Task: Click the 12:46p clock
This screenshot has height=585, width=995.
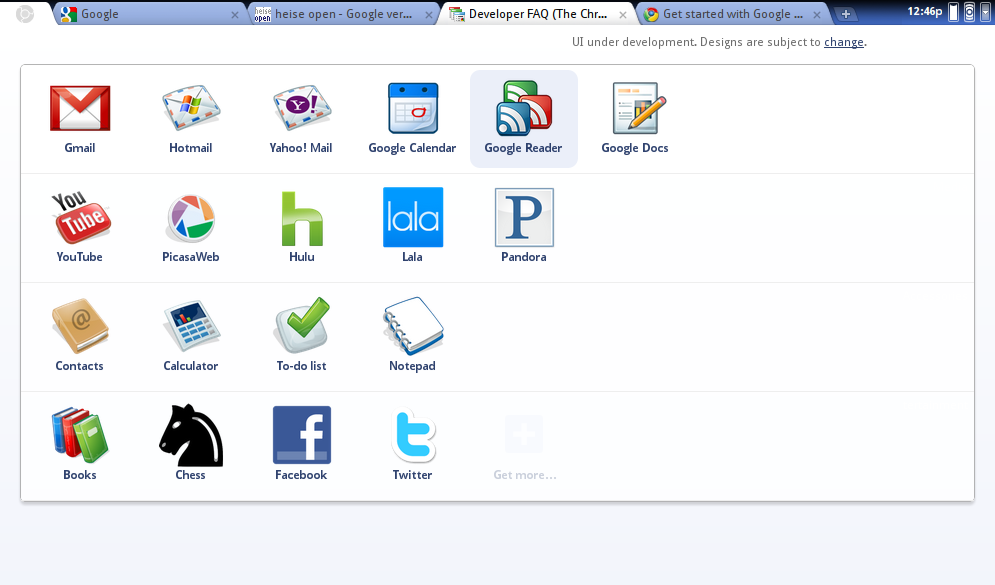Action: tap(925, 11)
